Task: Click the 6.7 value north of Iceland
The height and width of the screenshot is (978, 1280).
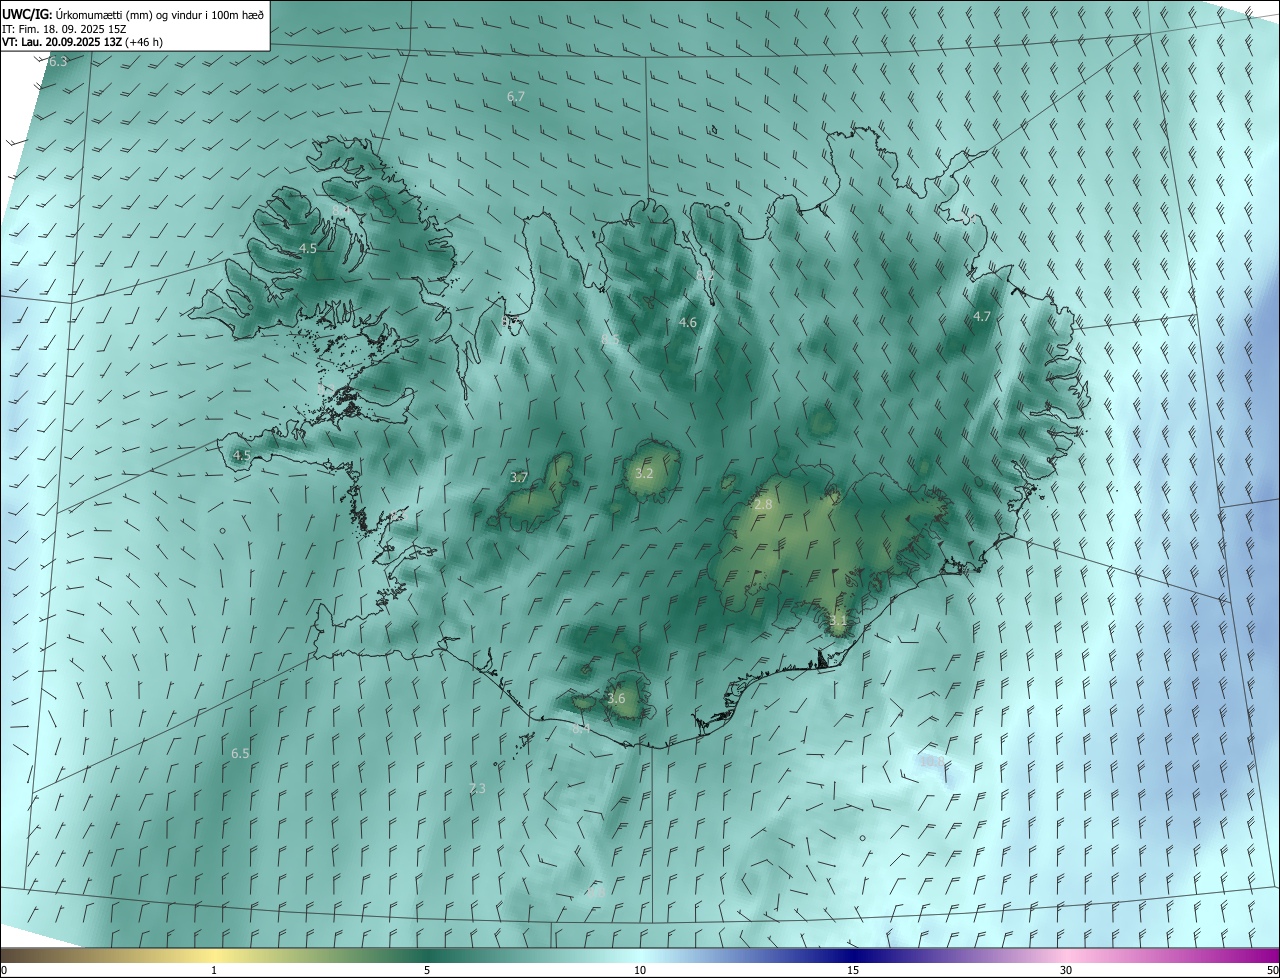Action: tap(516, 96)
